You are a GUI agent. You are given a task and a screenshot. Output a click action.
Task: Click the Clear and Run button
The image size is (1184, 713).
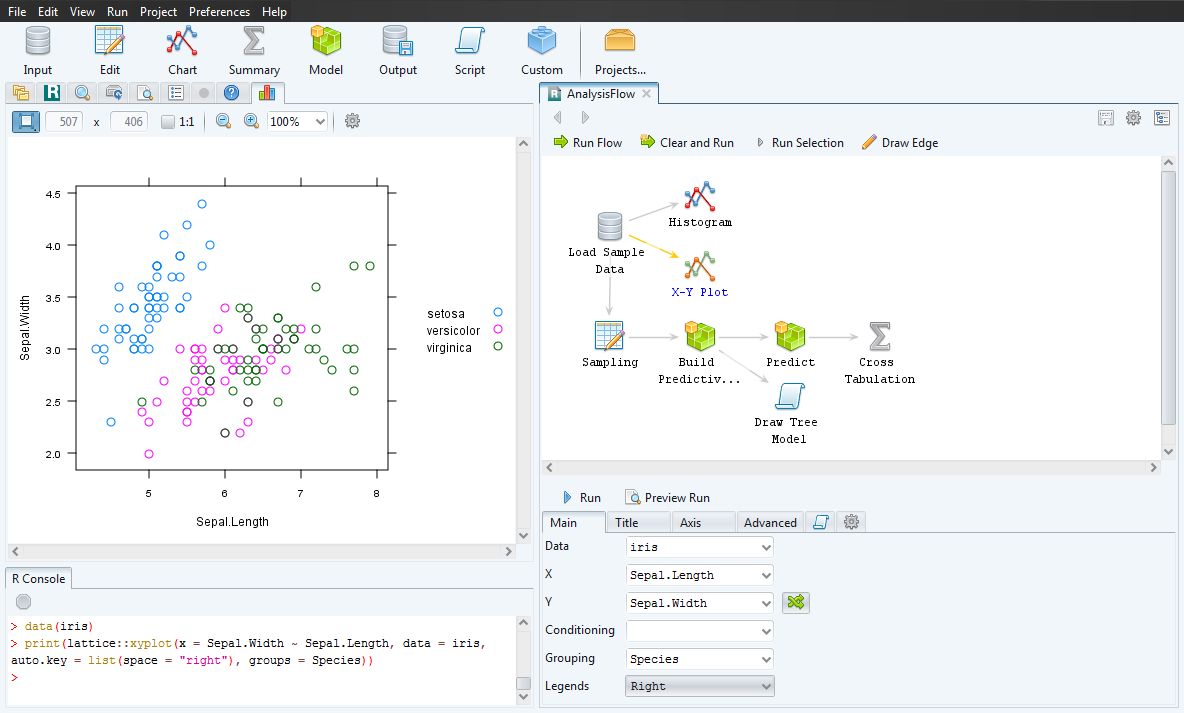688,142
